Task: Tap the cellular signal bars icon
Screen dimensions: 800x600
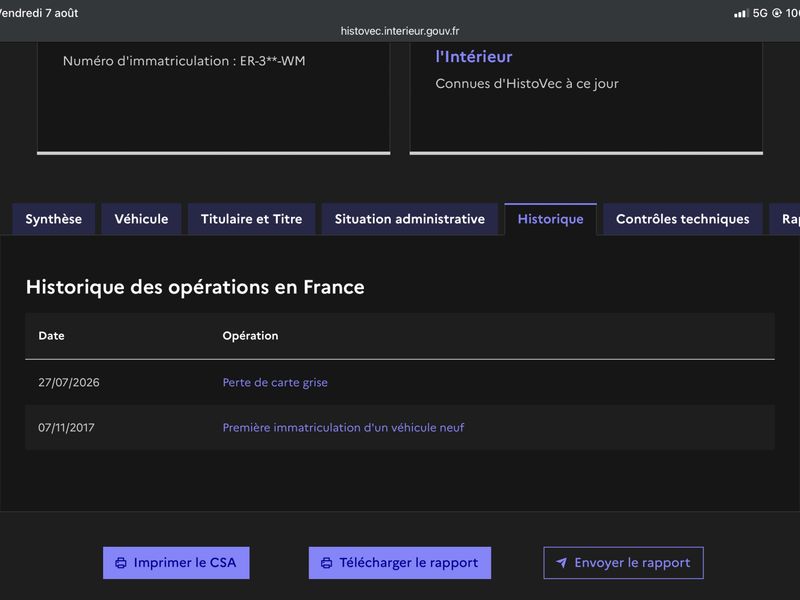Action: click(x=741, y=13)
